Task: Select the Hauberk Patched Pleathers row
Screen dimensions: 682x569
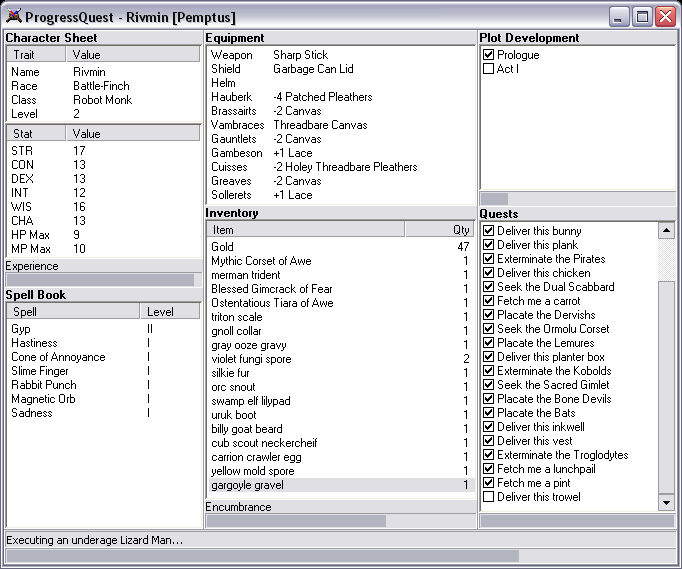Action: click(341, 97)
